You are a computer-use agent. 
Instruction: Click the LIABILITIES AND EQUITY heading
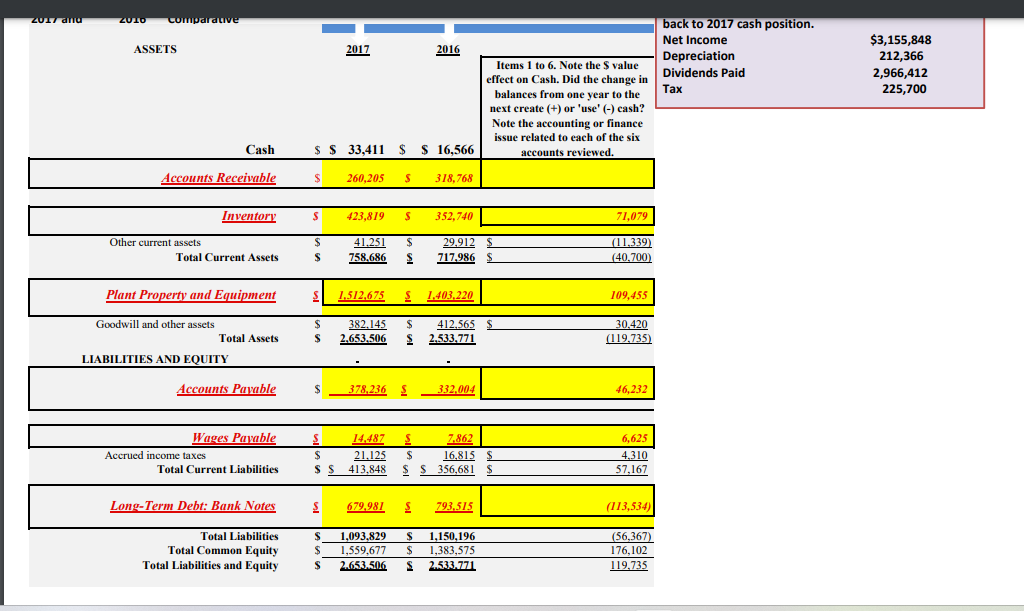[x=155, y=359]
